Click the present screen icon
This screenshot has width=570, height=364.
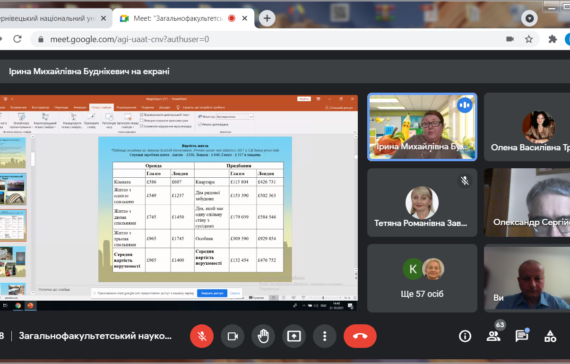[294, 336]
